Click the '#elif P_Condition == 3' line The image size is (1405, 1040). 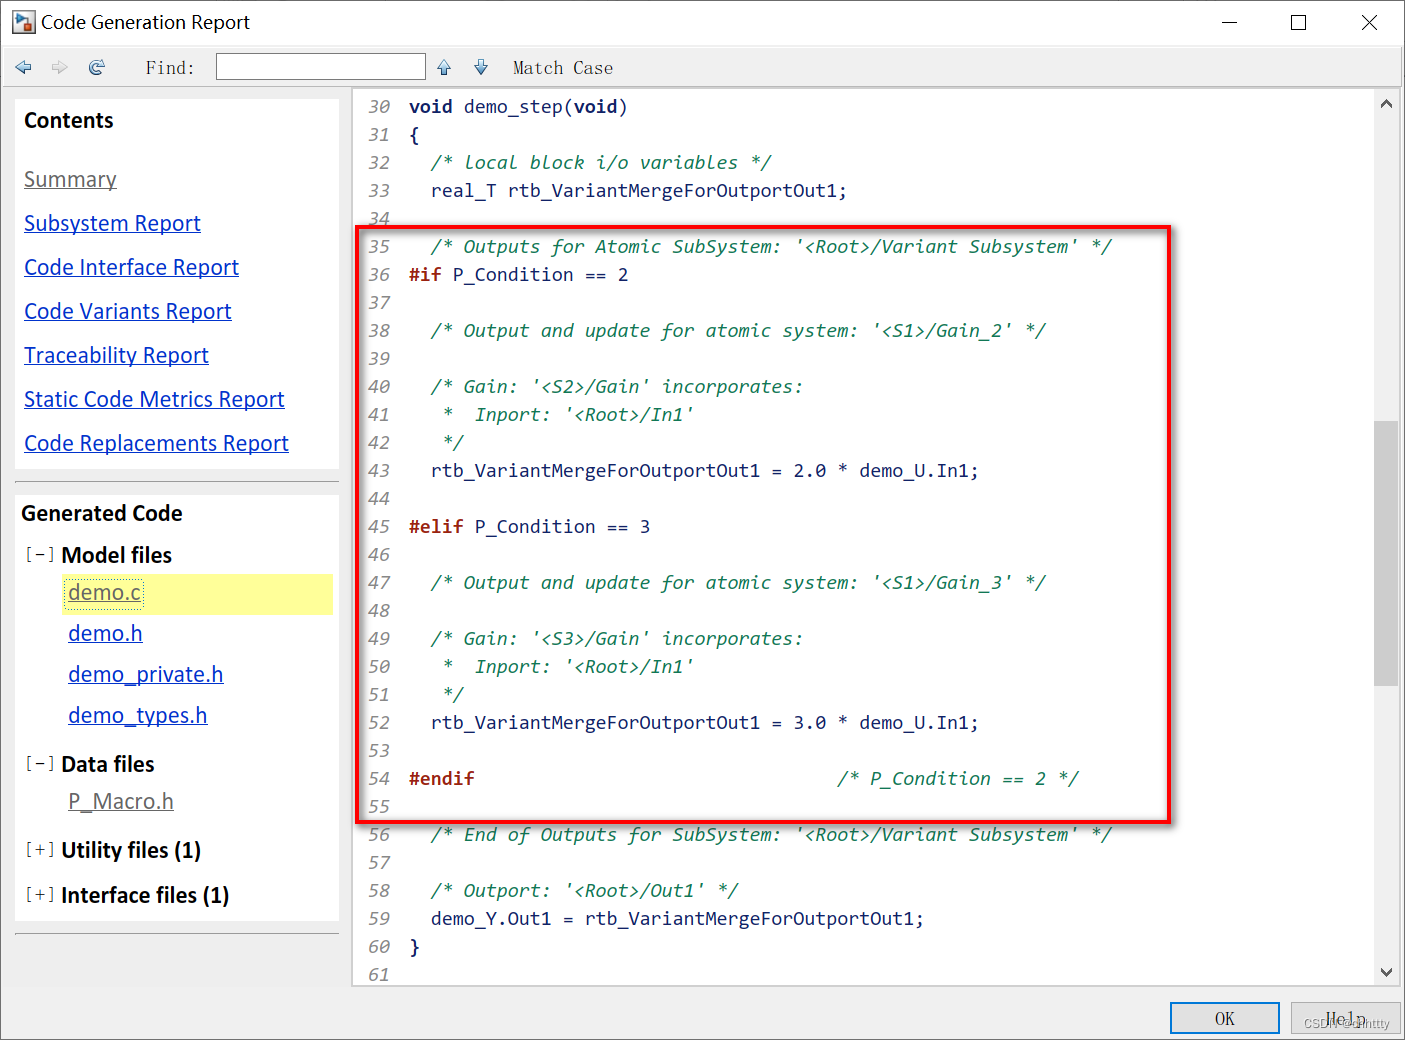click(530, 527)
